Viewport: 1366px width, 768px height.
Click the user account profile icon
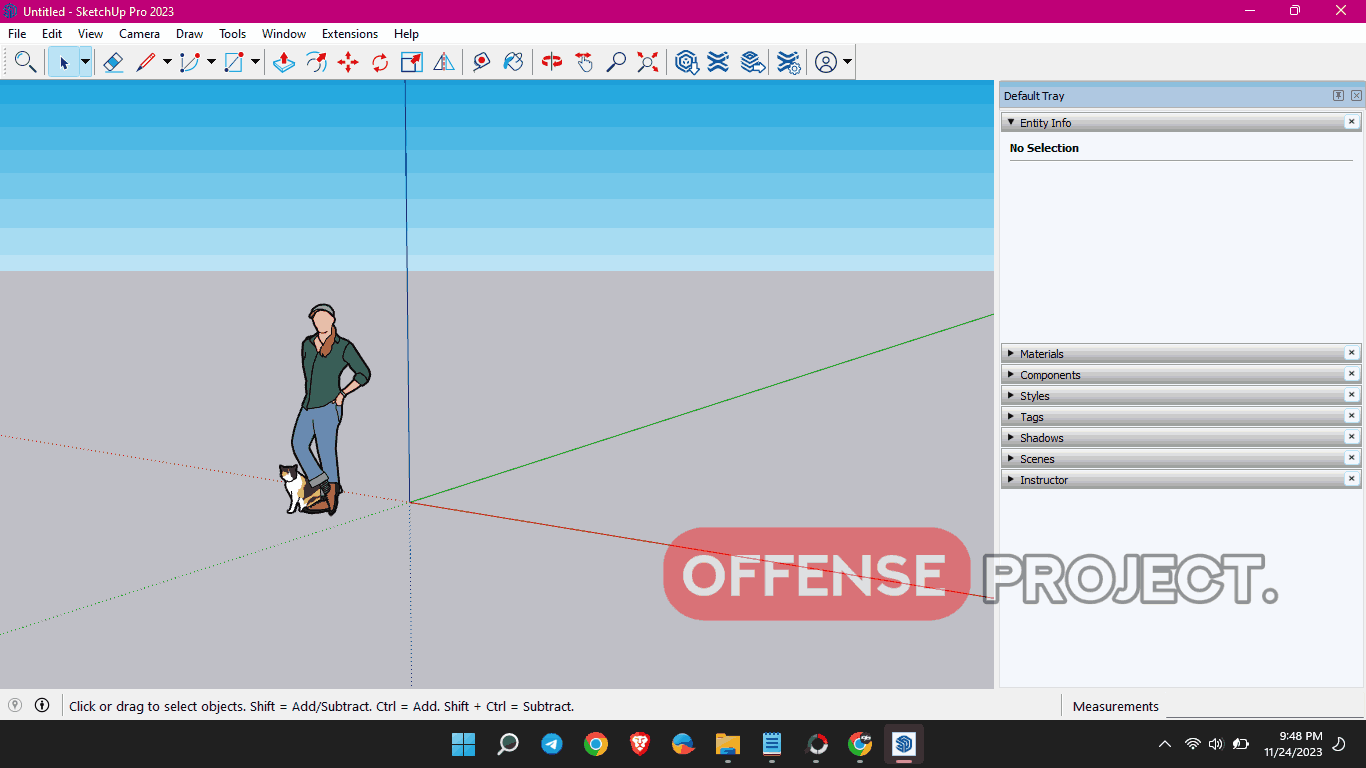tap(826, 62)
